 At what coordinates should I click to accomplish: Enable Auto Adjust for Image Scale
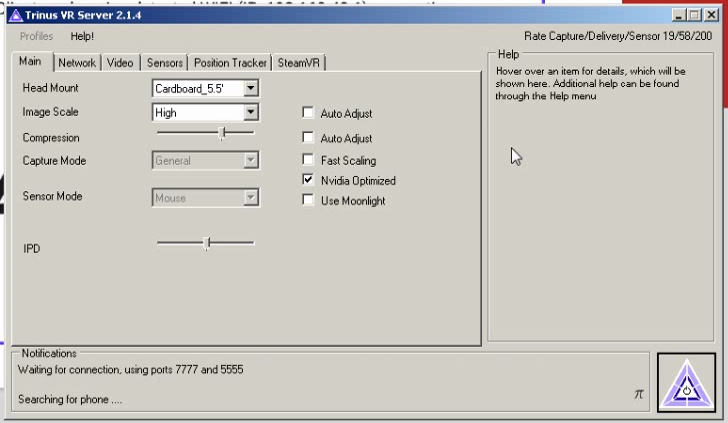click(x=307, y=113)
